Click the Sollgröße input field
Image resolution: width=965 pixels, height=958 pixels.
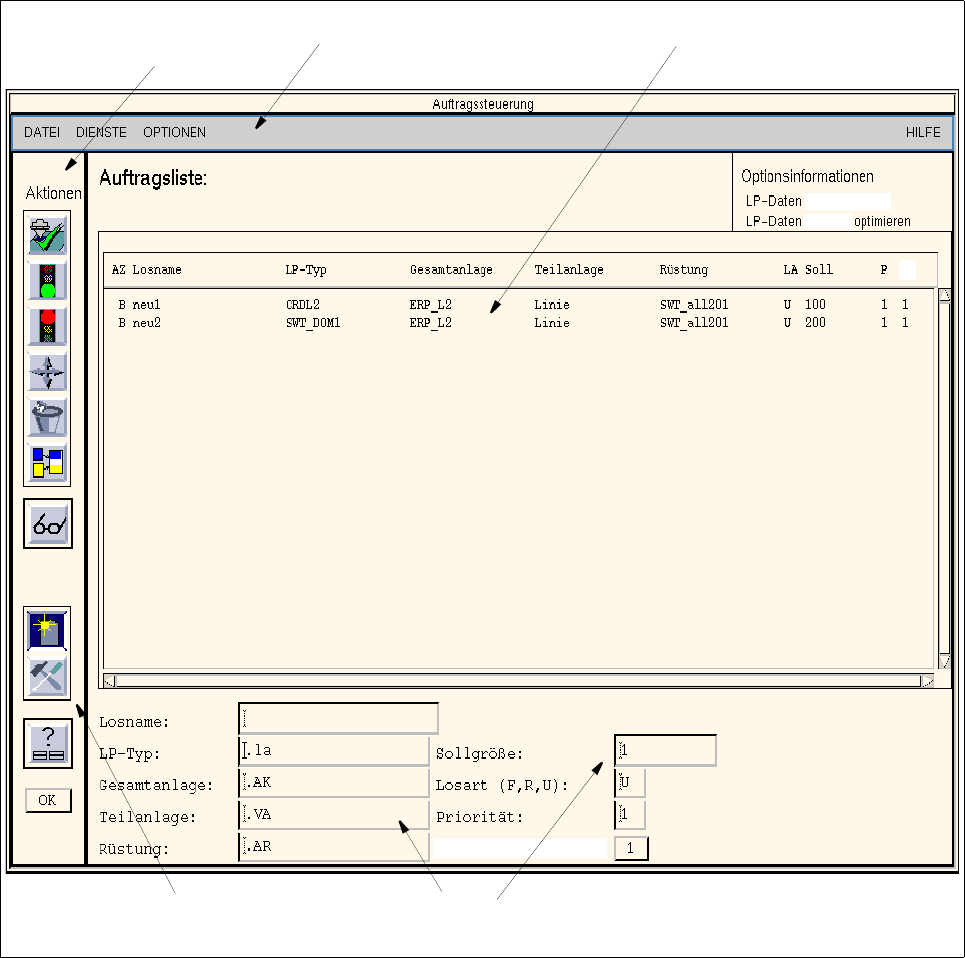click(665, 751)
